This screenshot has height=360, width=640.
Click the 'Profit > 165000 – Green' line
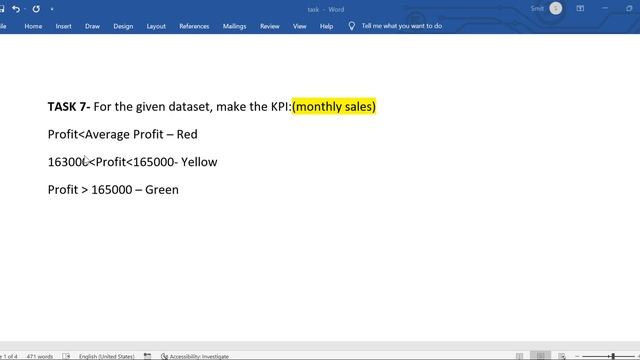point(113,190)
